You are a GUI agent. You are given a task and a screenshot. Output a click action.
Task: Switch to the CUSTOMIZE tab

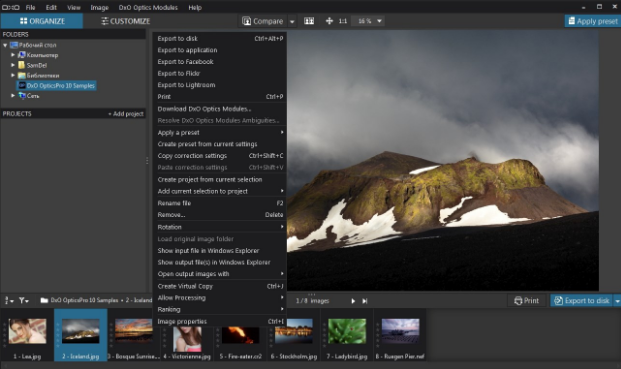click(x=125, y=21)
